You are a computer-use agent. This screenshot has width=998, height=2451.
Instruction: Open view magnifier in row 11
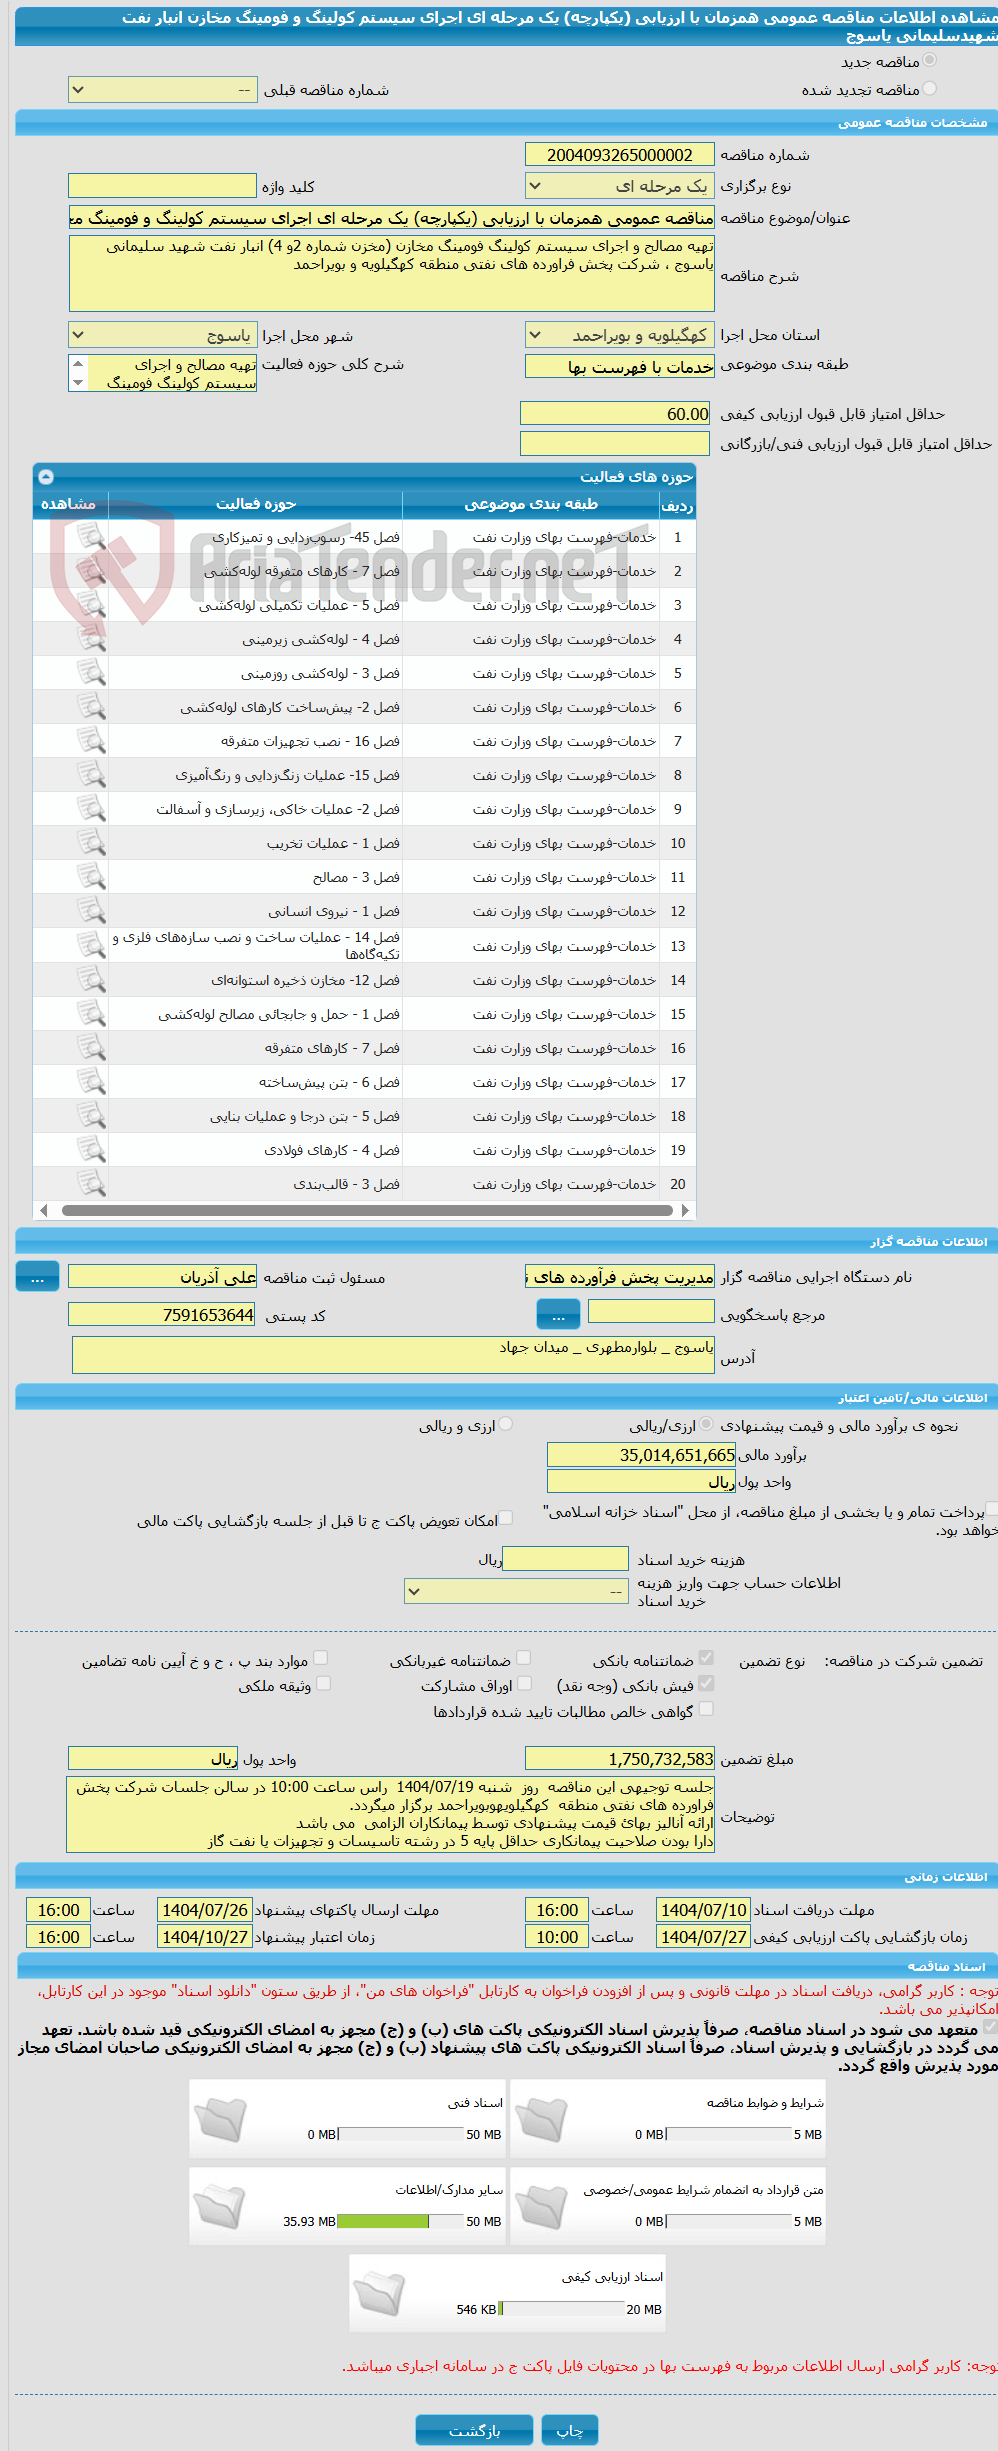91,877
